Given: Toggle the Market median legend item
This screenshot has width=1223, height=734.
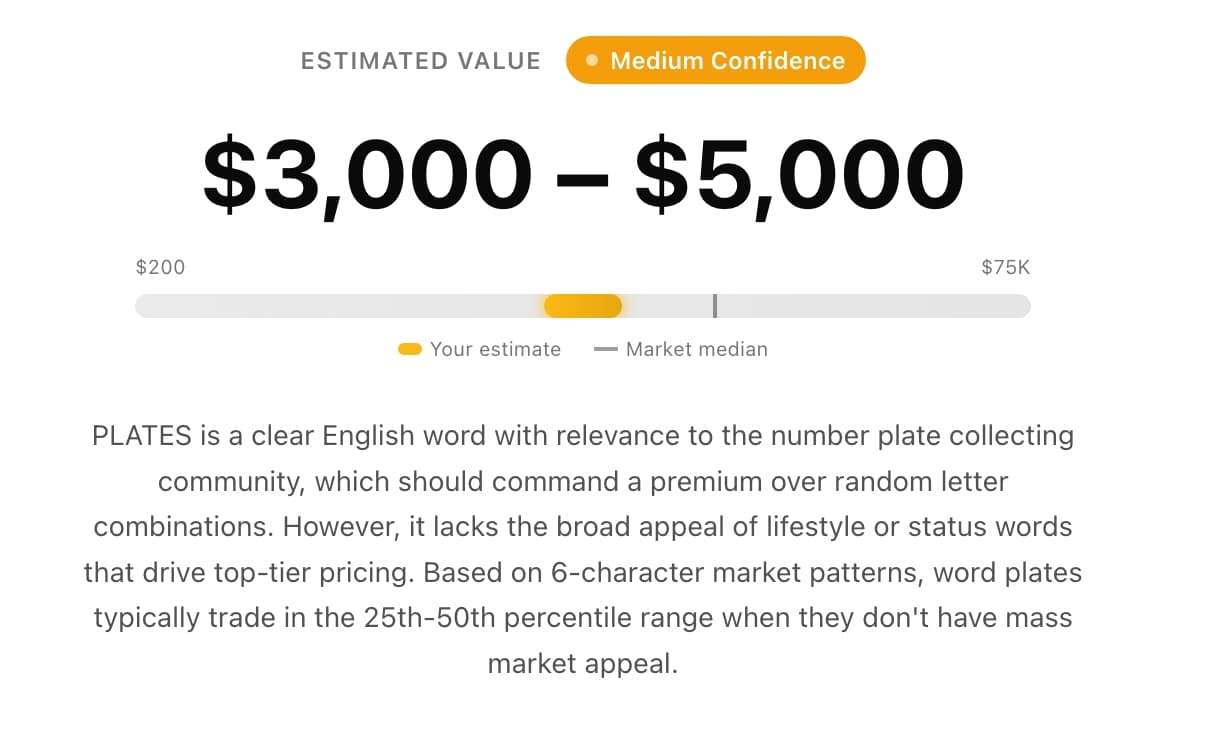Looking at the screenshot, I should click(x=681, y=349).
